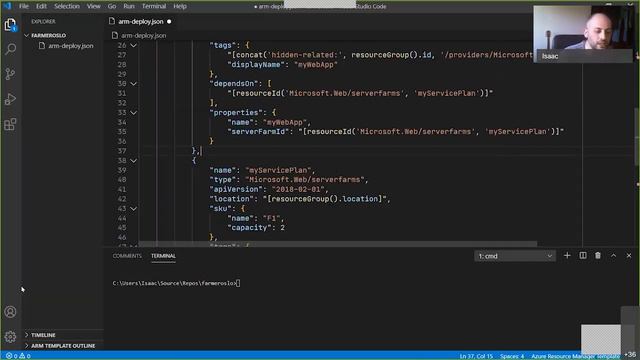The height and width of the screenshot is (360, 640).
Task: Open the Terminal menu
Action: (154, 6)
